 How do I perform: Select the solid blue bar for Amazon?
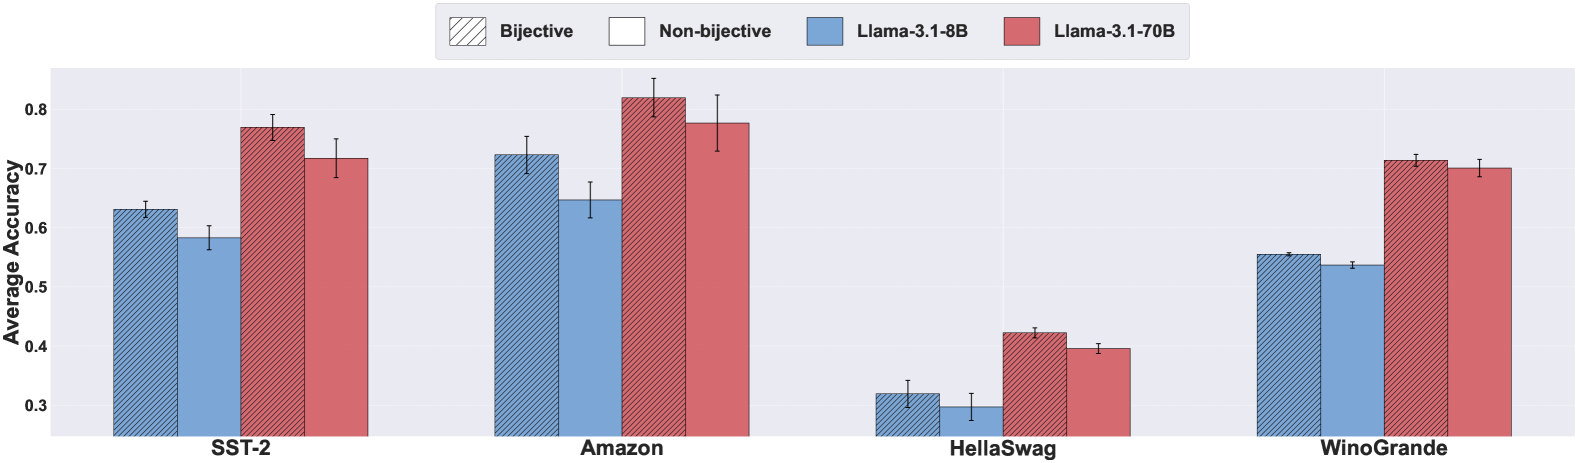pyautogui.click(x=590, y=318)
